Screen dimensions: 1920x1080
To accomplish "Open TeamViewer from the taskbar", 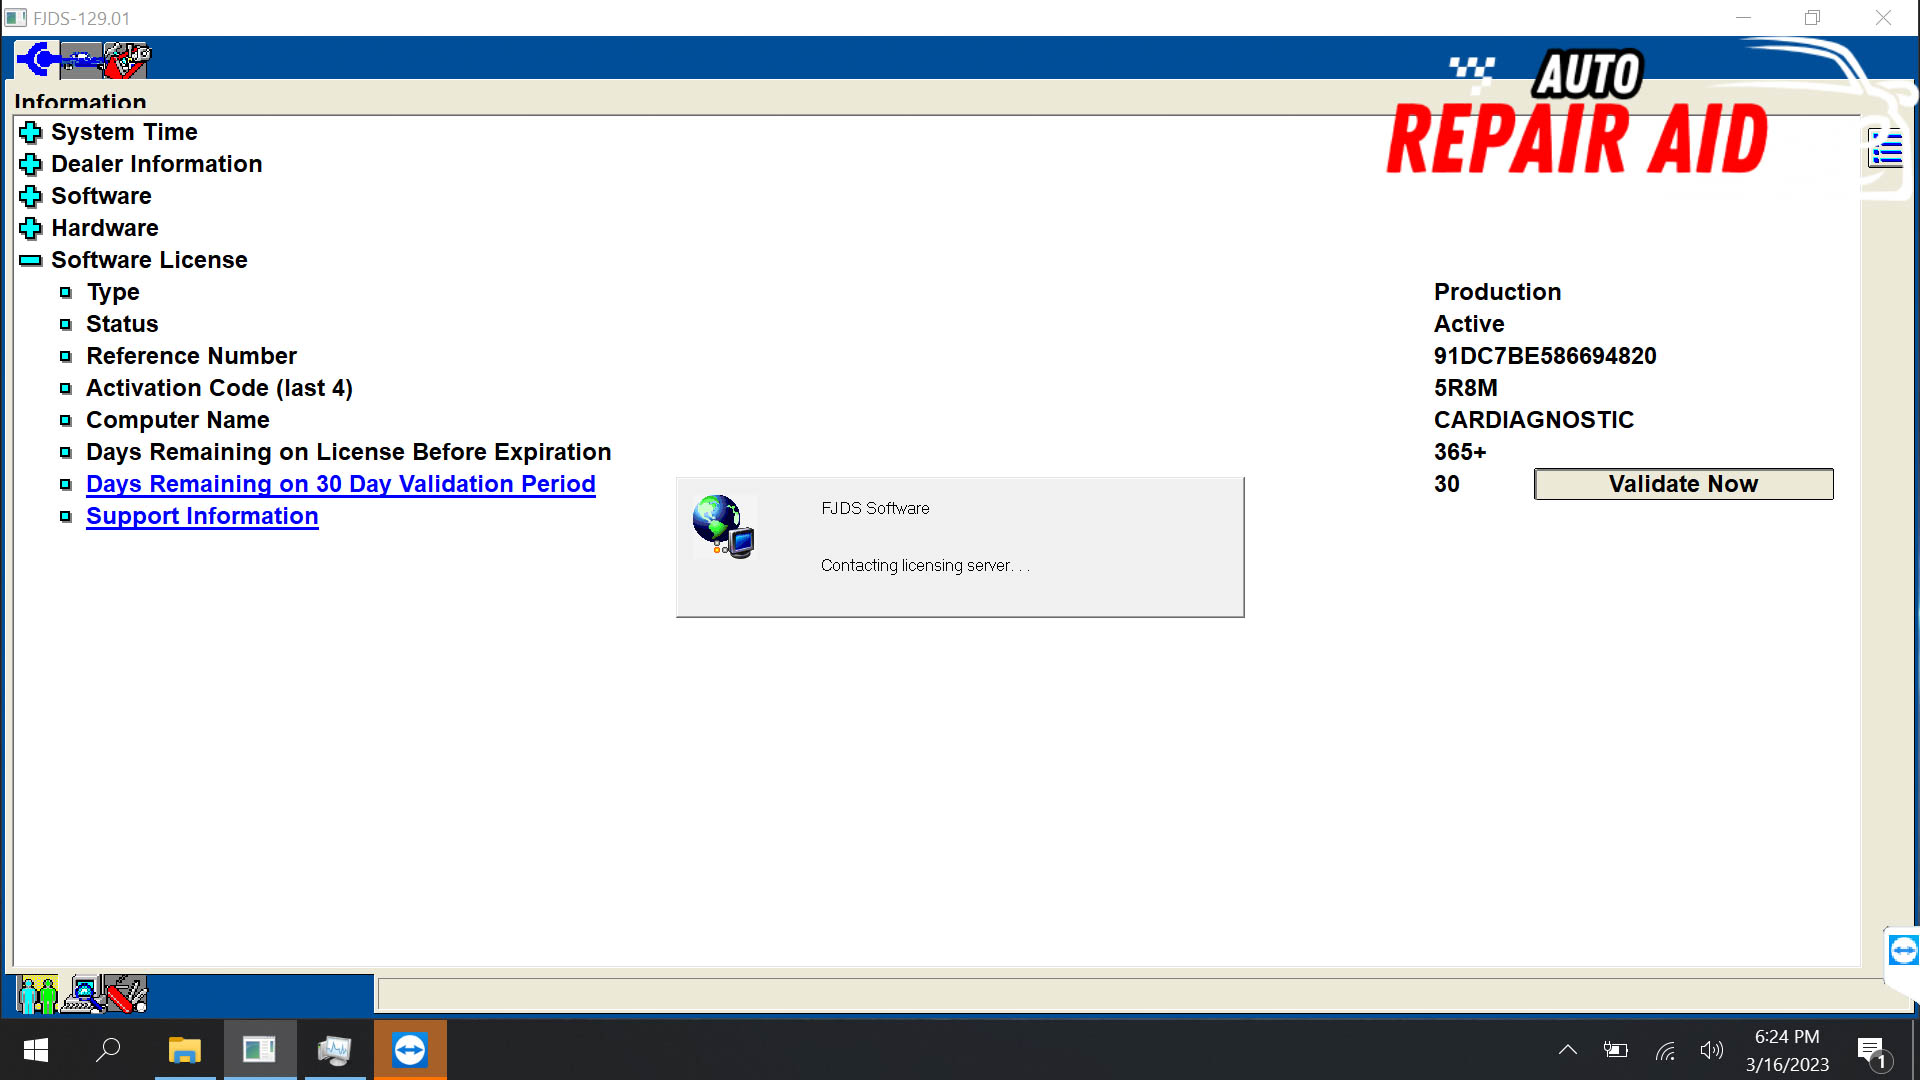I will pos(410,1050).
